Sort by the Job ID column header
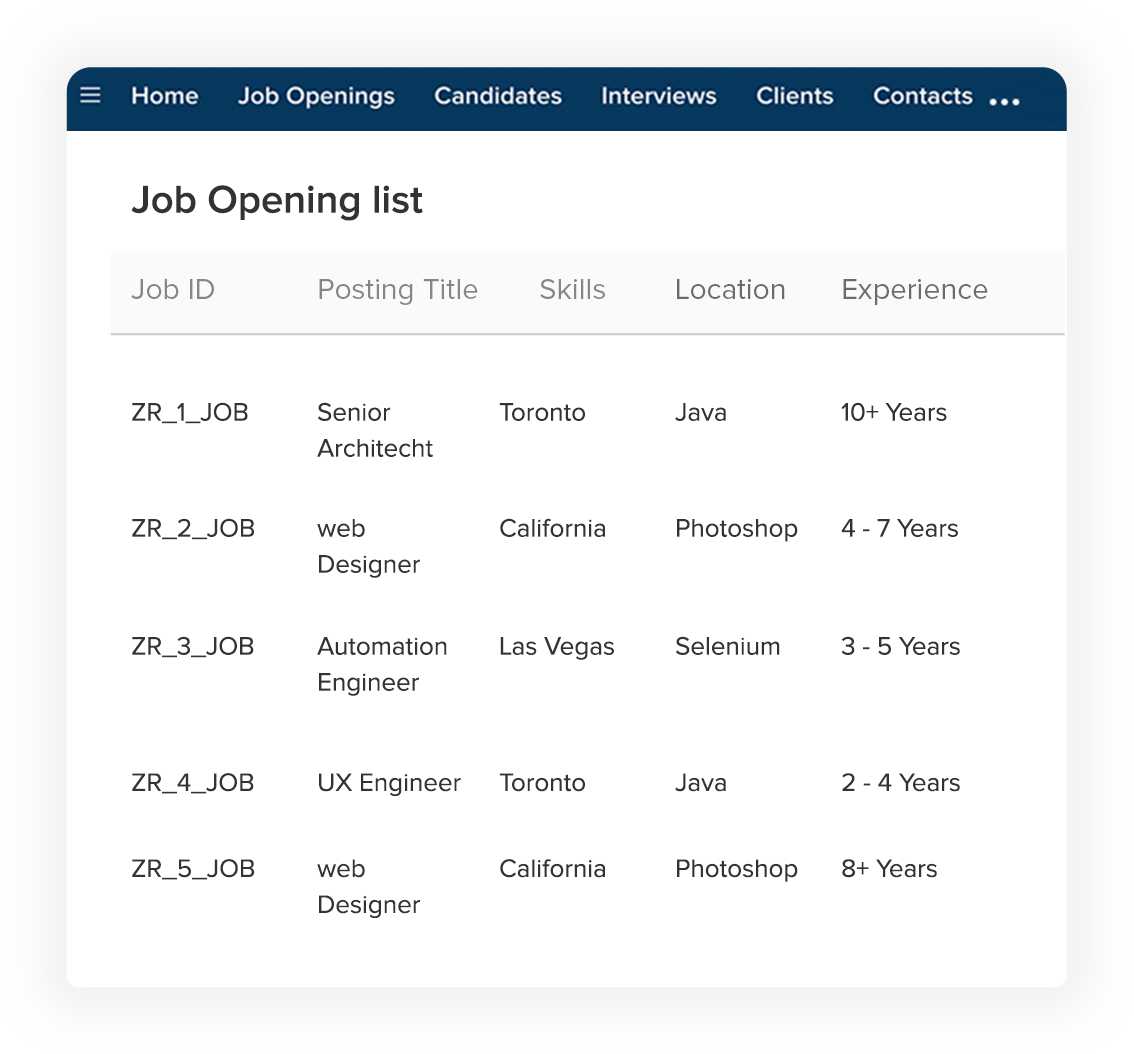The image size is (1134, 1054). 173,289
